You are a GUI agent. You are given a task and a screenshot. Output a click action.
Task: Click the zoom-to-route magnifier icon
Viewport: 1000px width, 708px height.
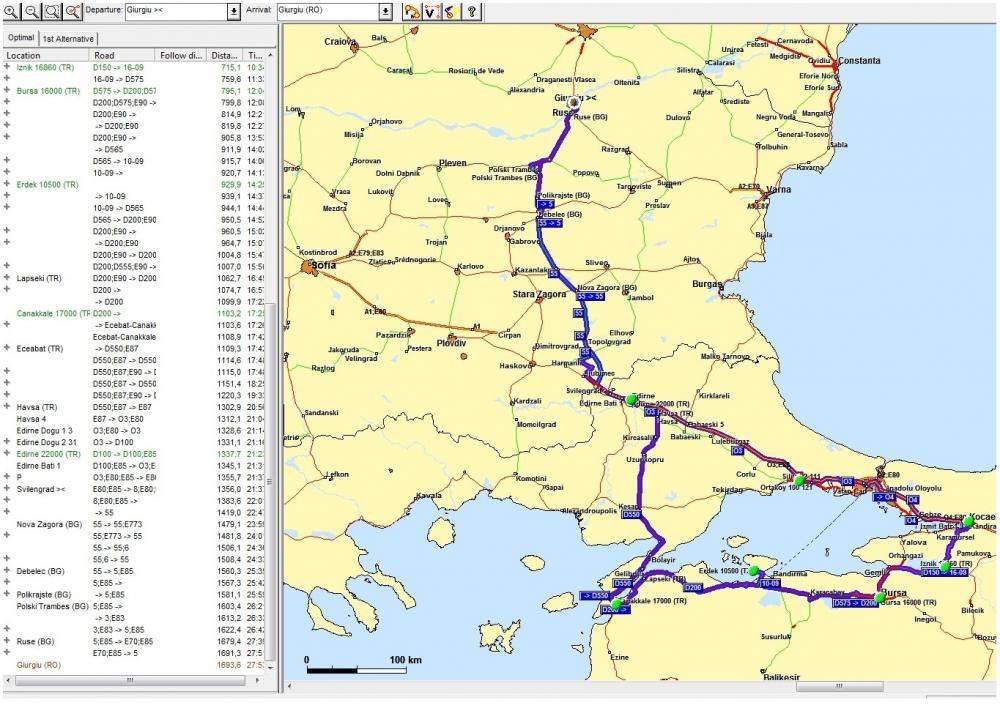point(73,11)
